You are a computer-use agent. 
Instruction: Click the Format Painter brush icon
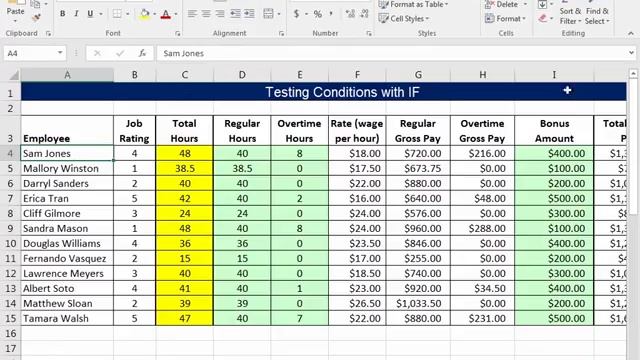tap(36, 17)
